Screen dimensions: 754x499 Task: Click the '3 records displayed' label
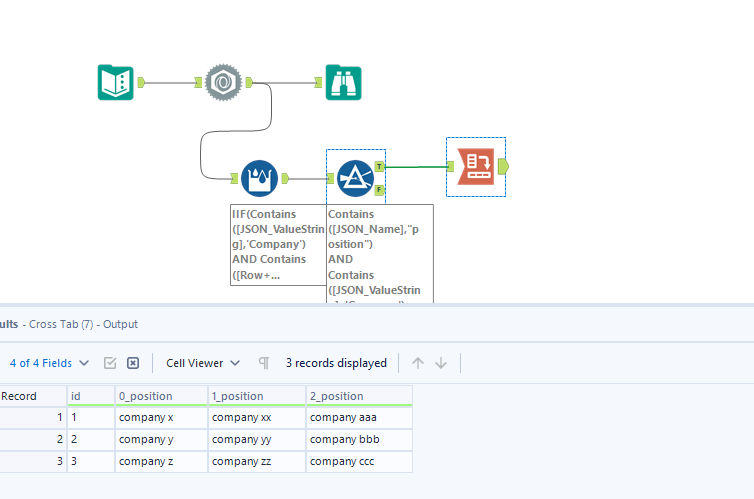336,363
